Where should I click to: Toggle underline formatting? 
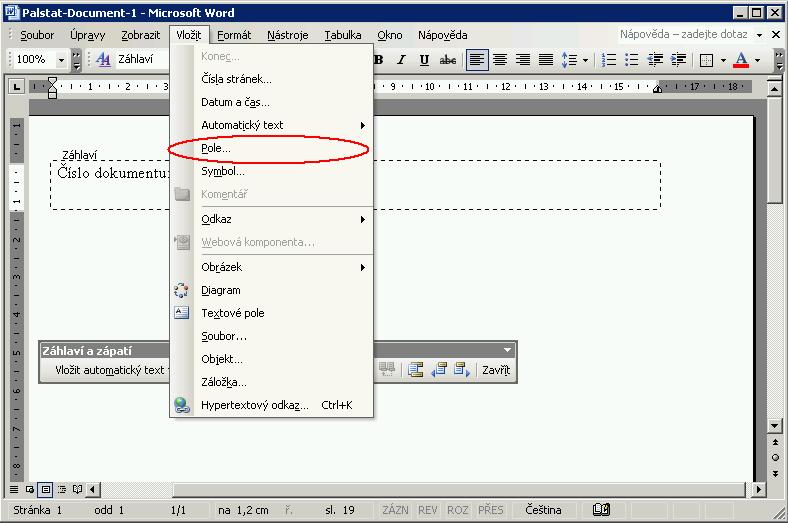coord(424,60)
